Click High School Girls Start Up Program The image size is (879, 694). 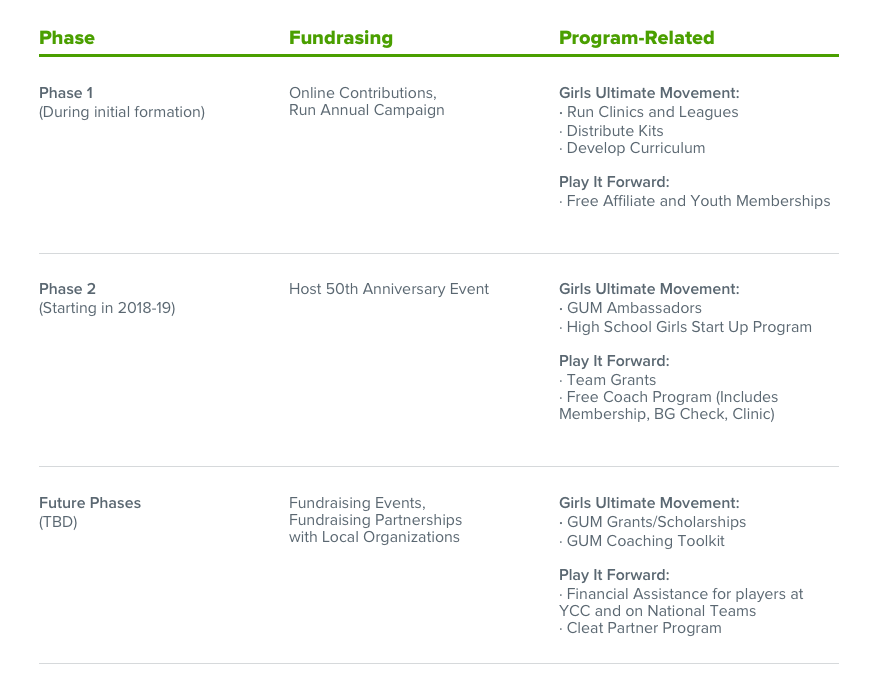[686, 327]
